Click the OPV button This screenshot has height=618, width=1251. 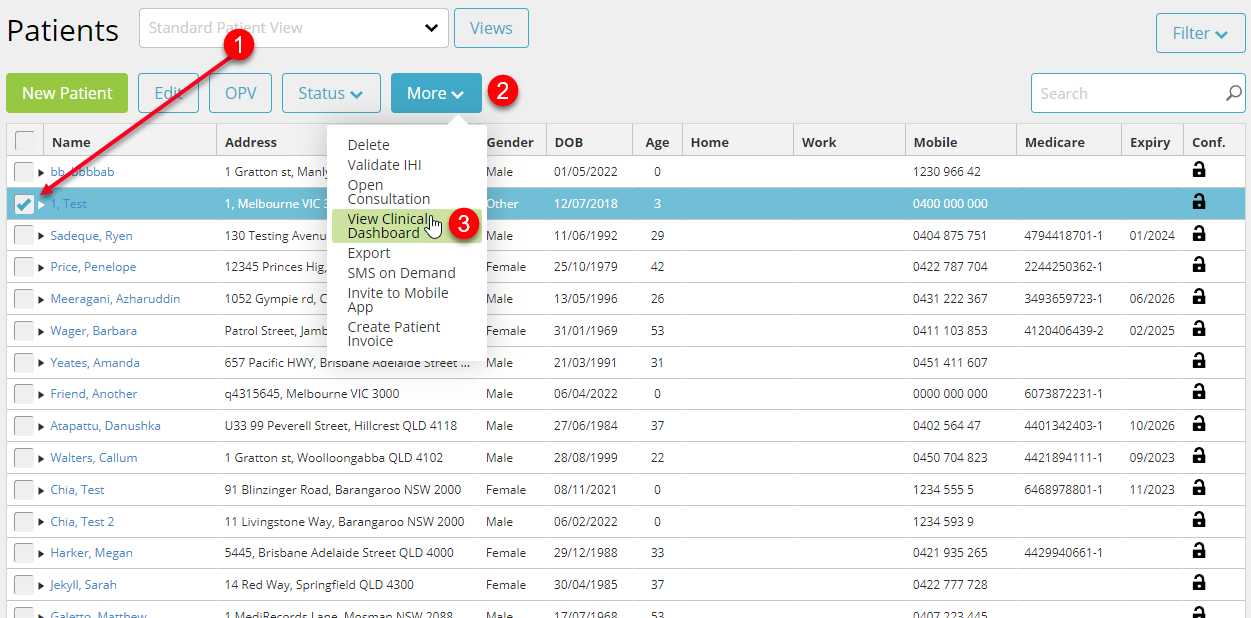coord(240,93)
